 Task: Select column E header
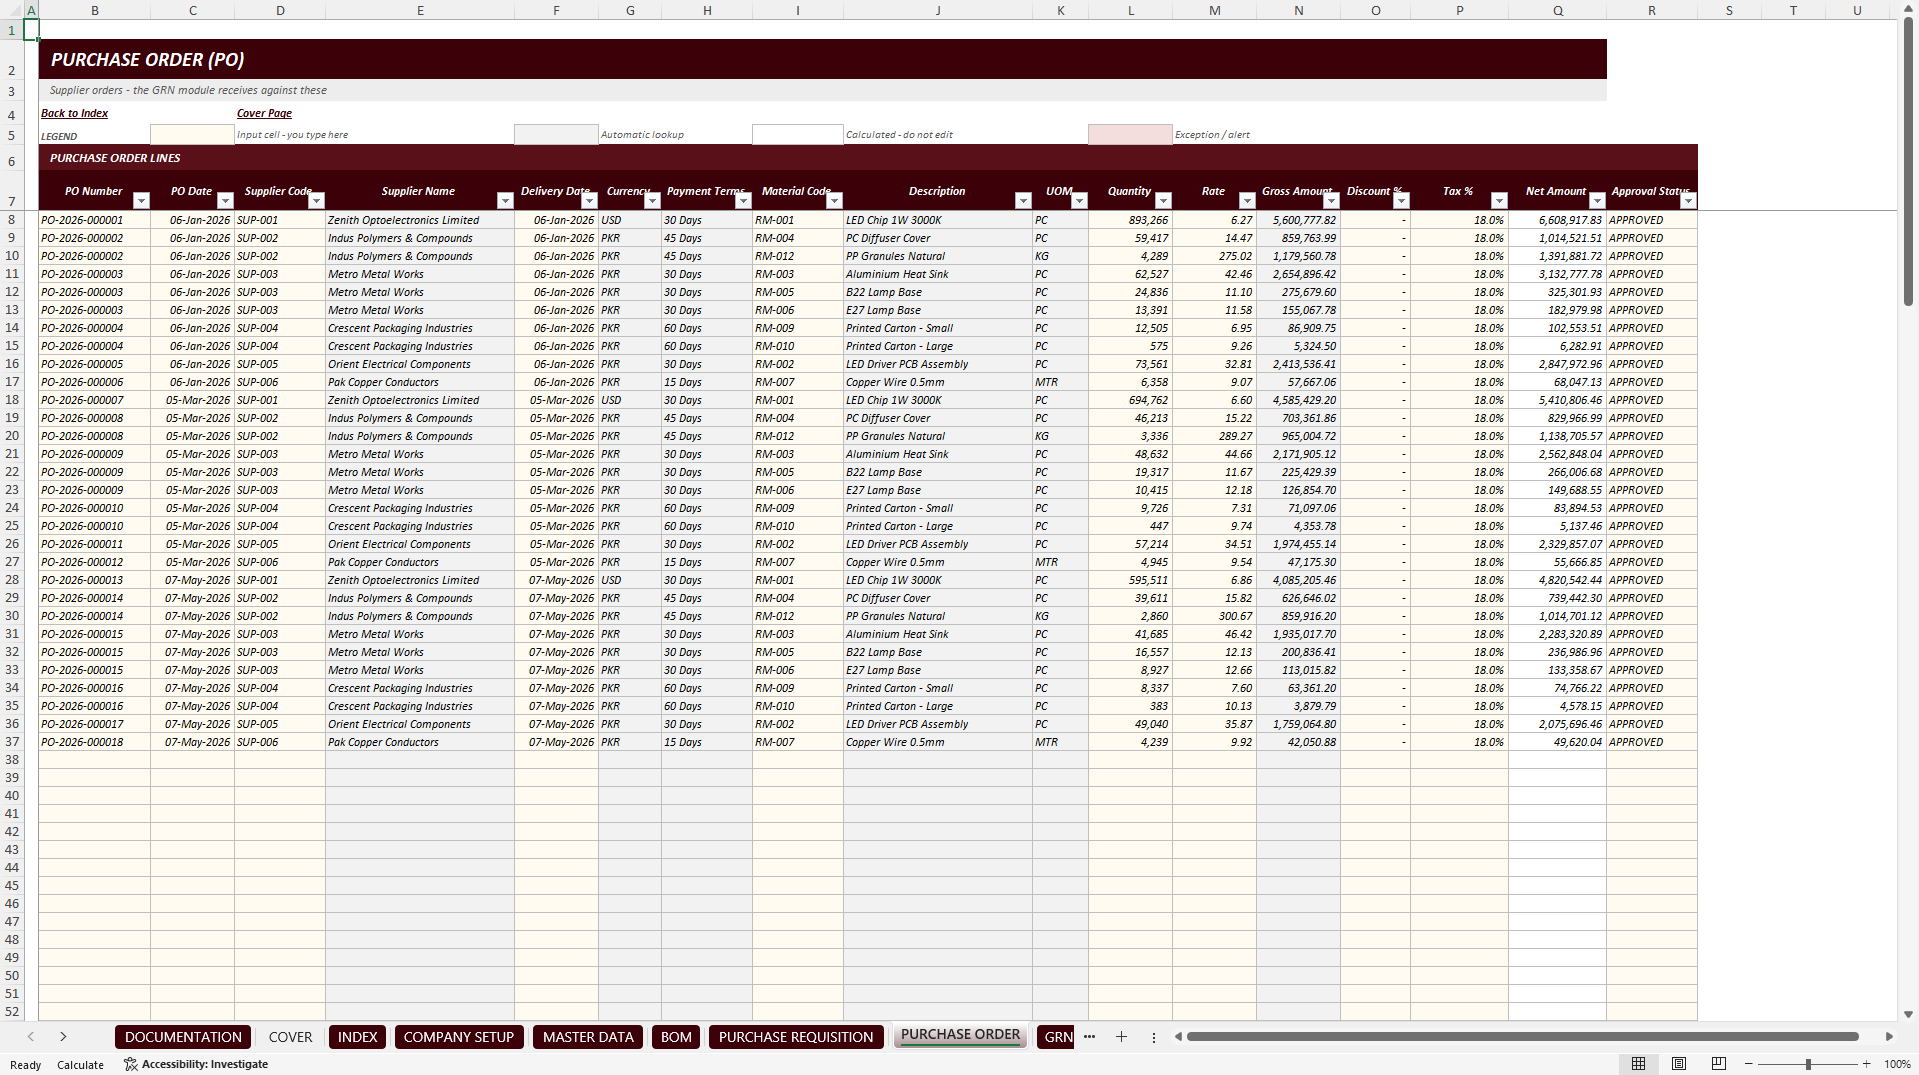coord(420,10)
